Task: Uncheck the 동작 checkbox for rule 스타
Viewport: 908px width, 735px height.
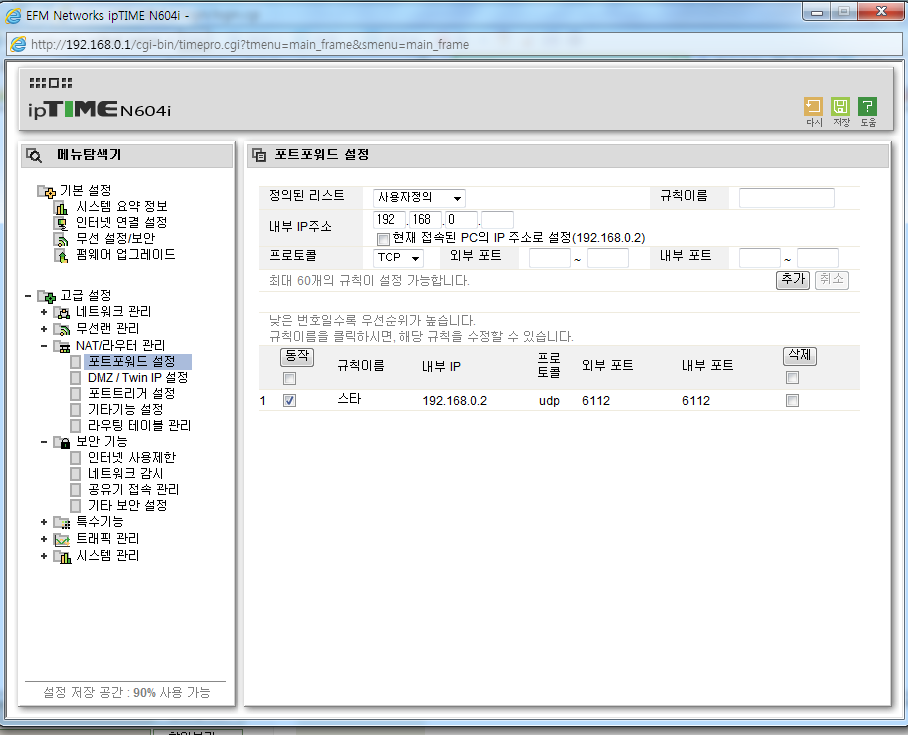Action: tap(290, 400)
